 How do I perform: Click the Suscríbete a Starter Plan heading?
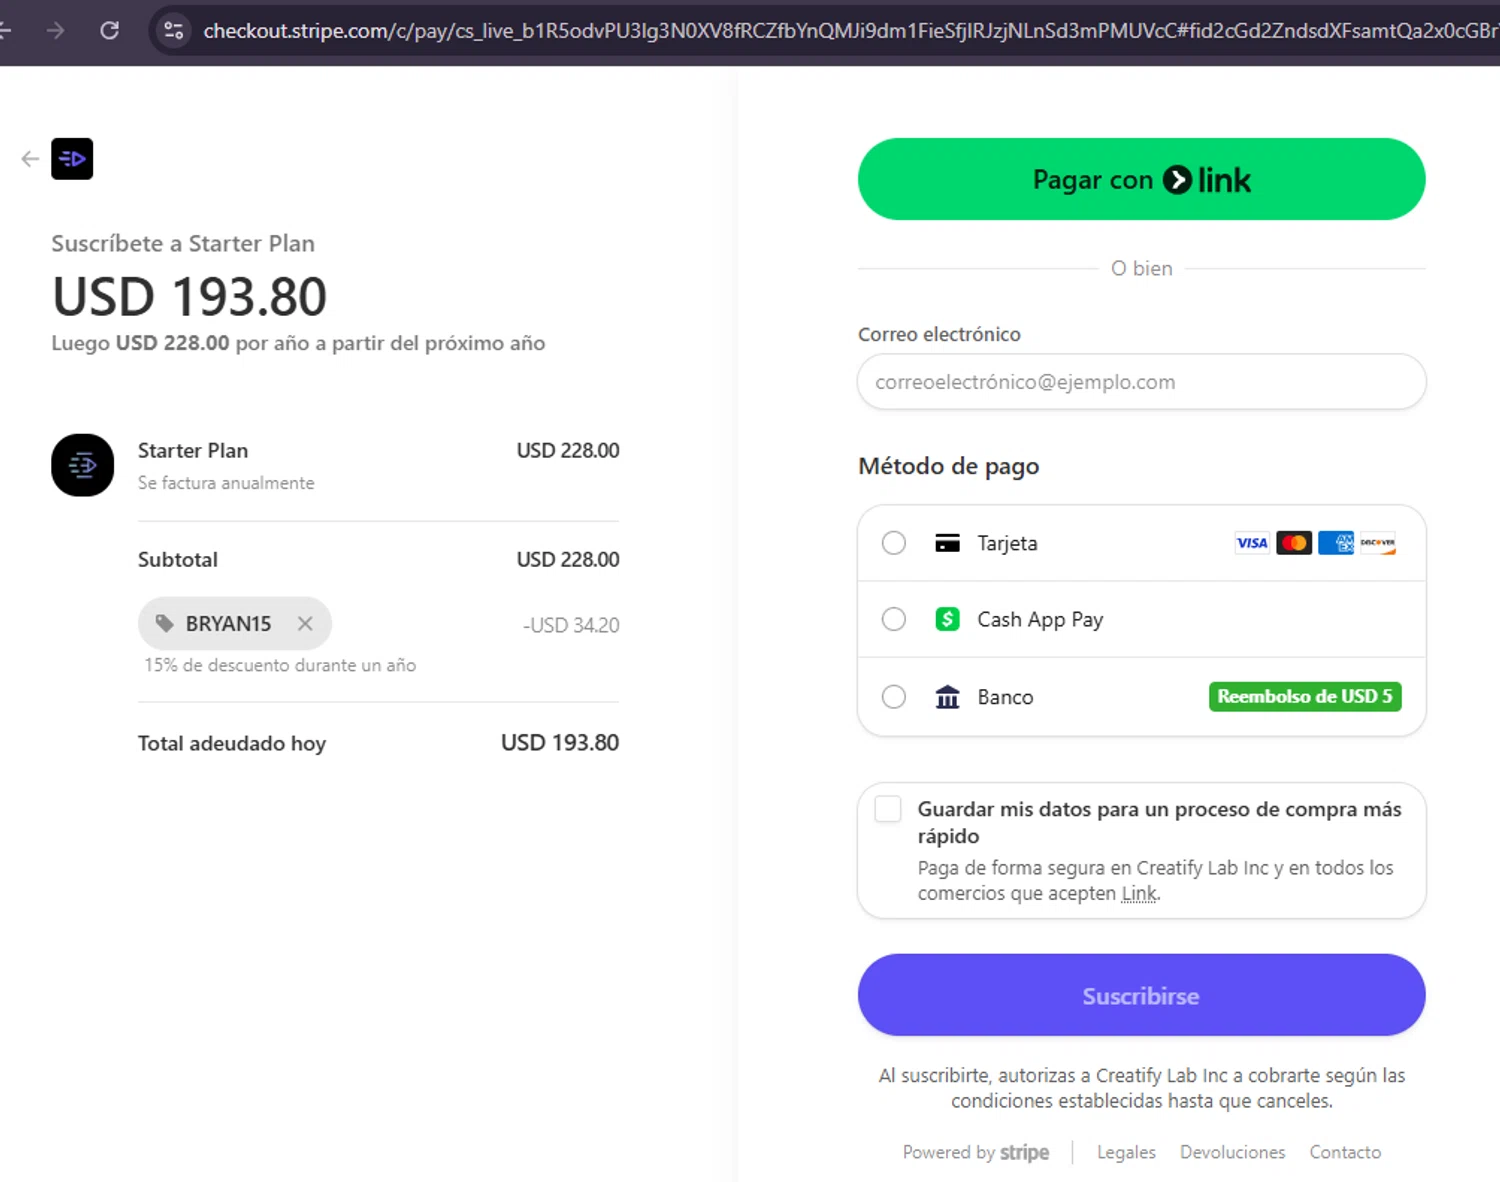pyautogui.click(x=183, y=244)
